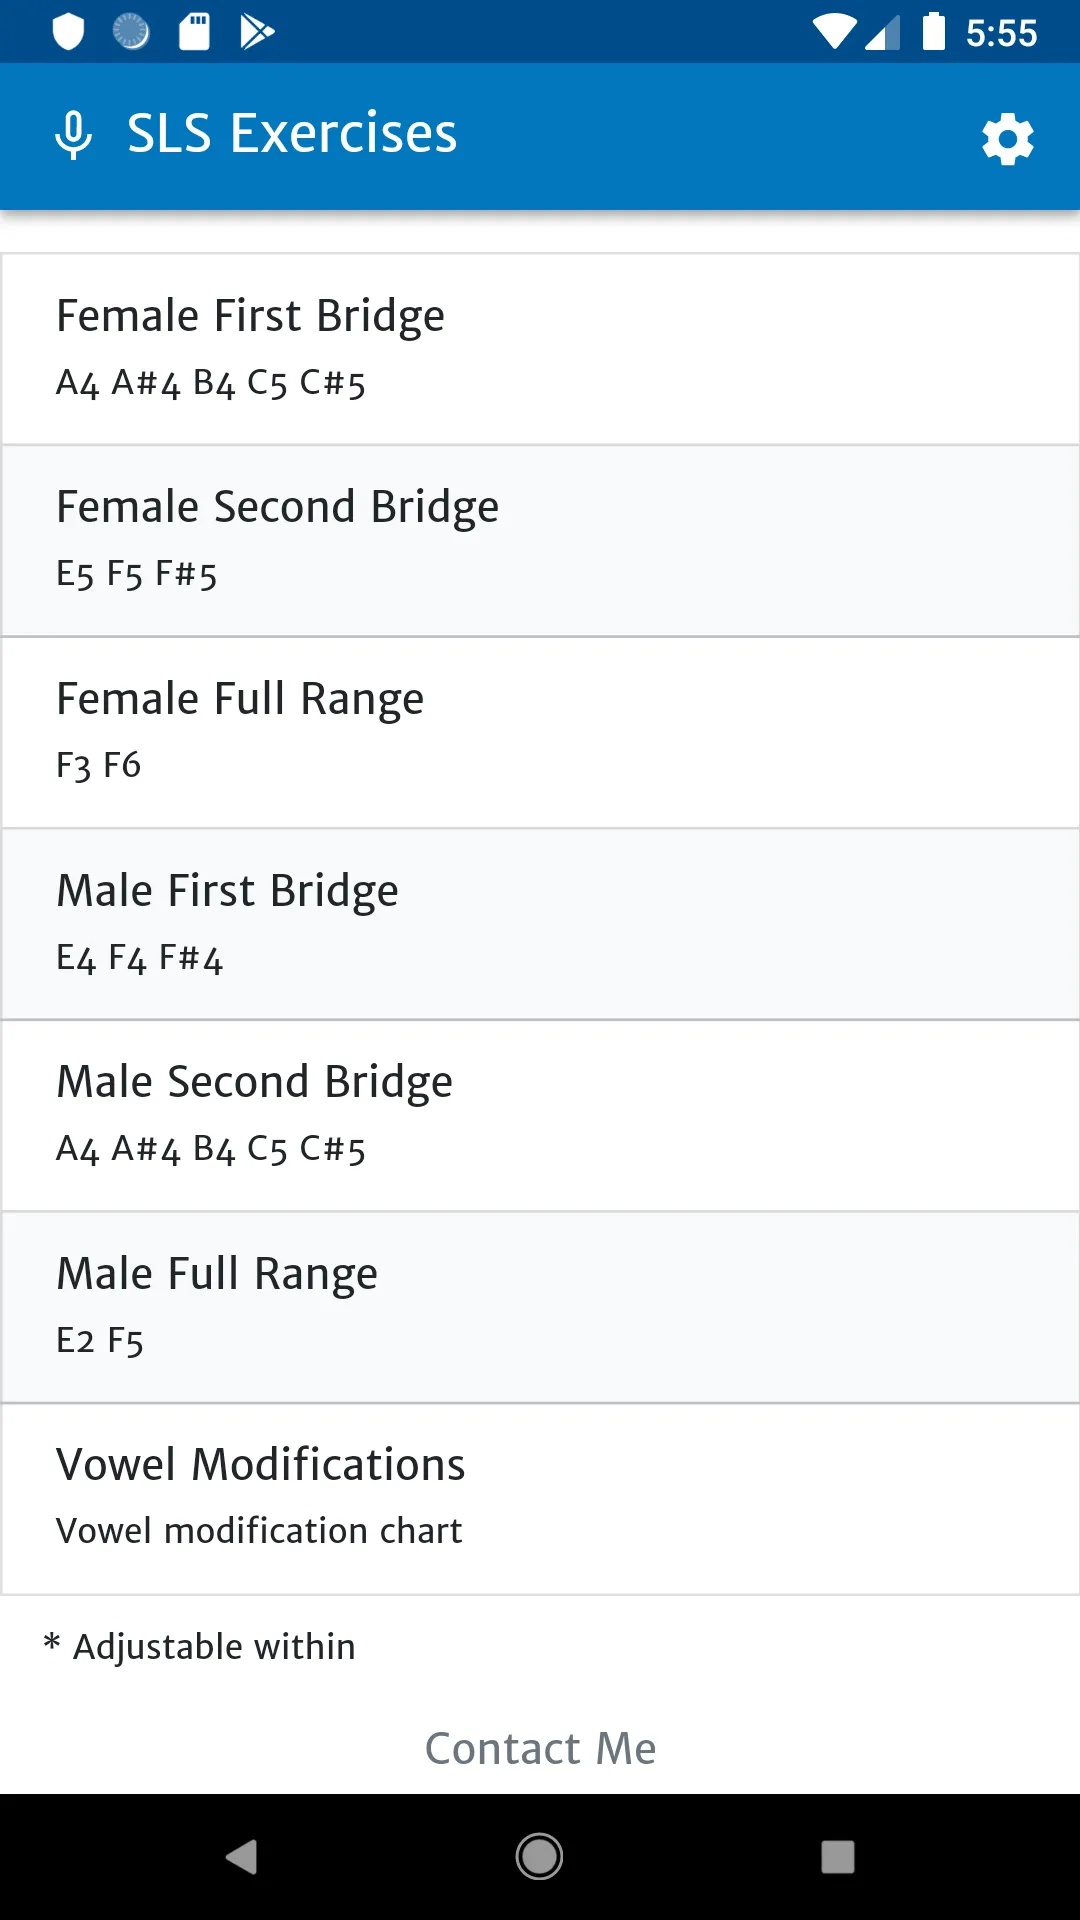
Task: Tap the Play Store status bar icon
Action: coord(257,32)
